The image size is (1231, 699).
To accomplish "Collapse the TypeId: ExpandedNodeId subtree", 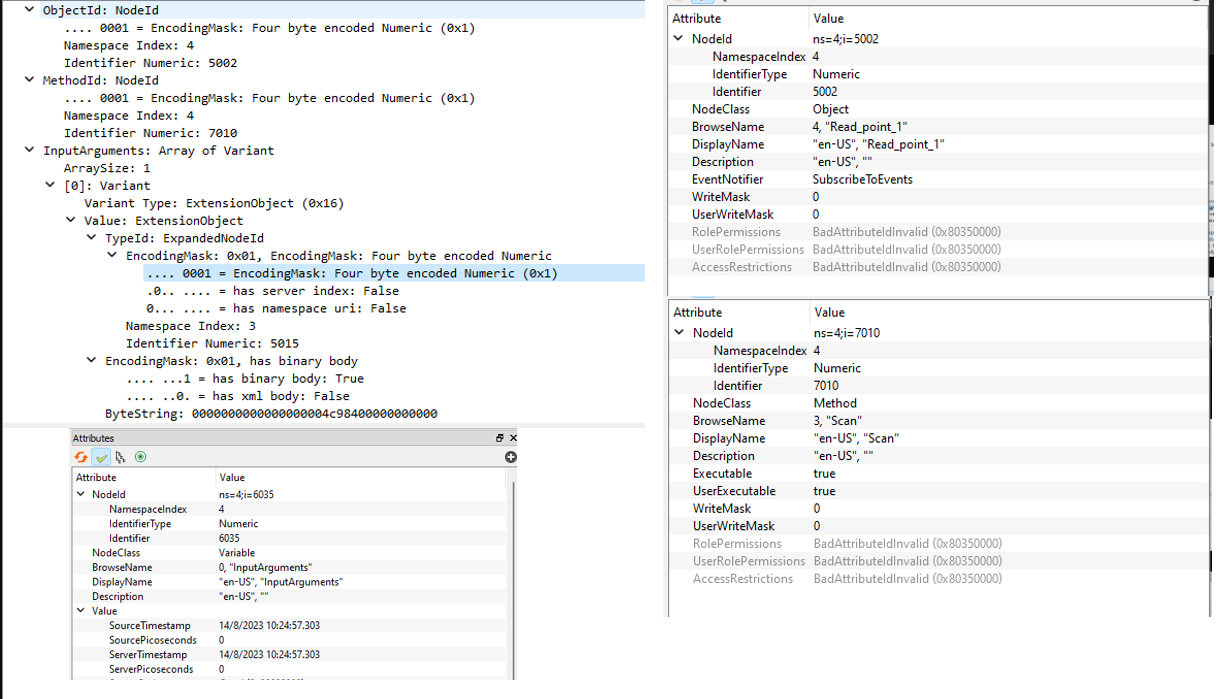I will pos(91,238).
